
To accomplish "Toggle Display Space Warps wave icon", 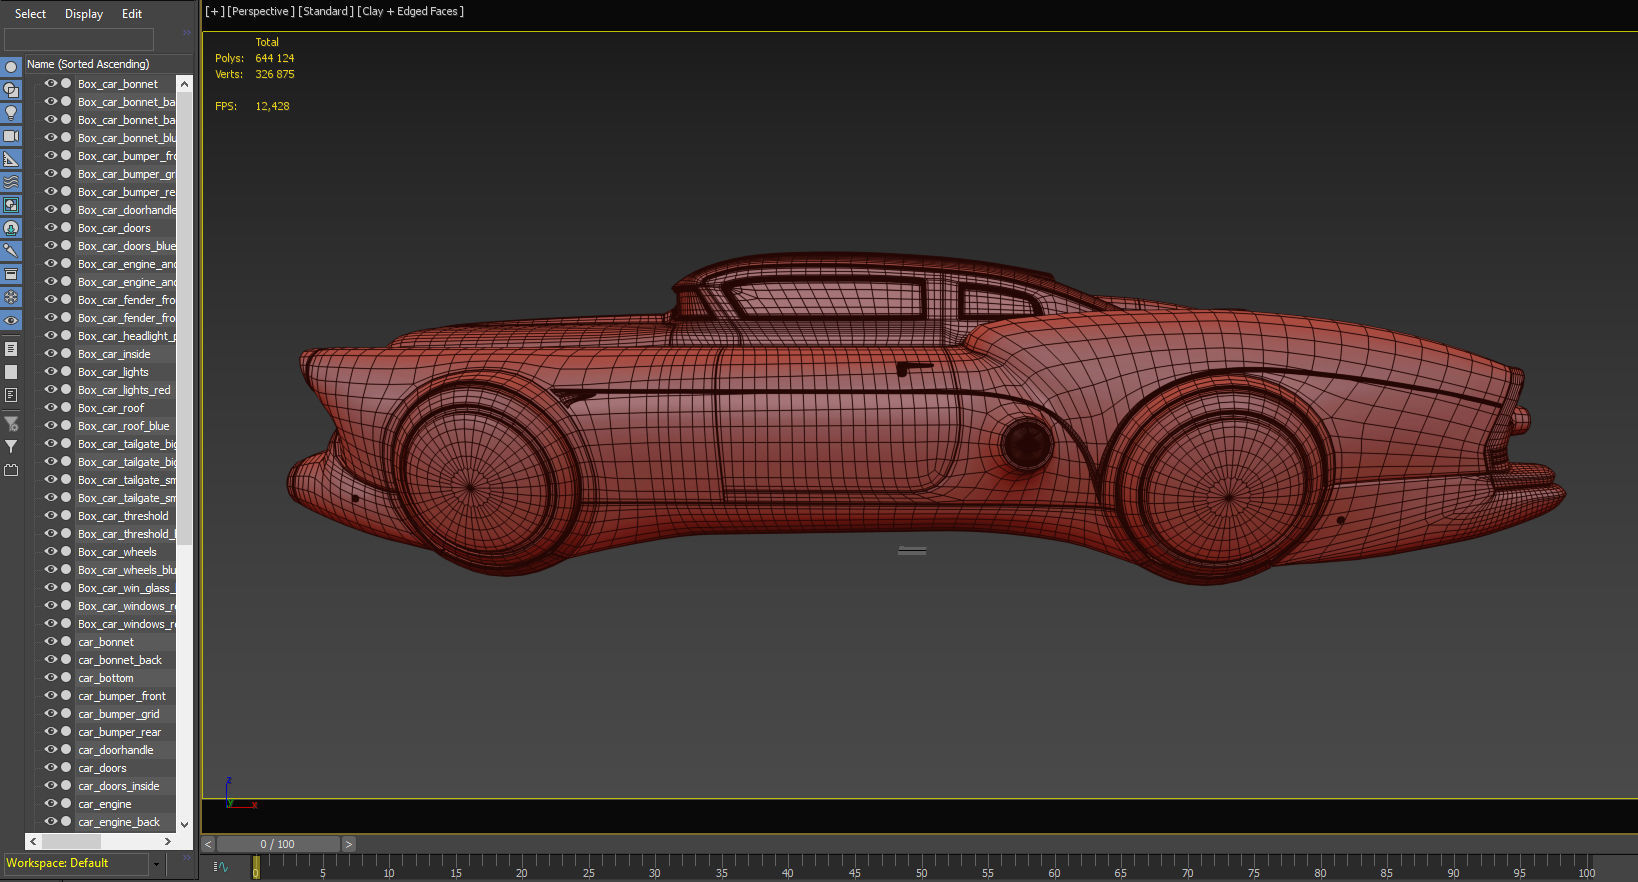I will [11, 182].
